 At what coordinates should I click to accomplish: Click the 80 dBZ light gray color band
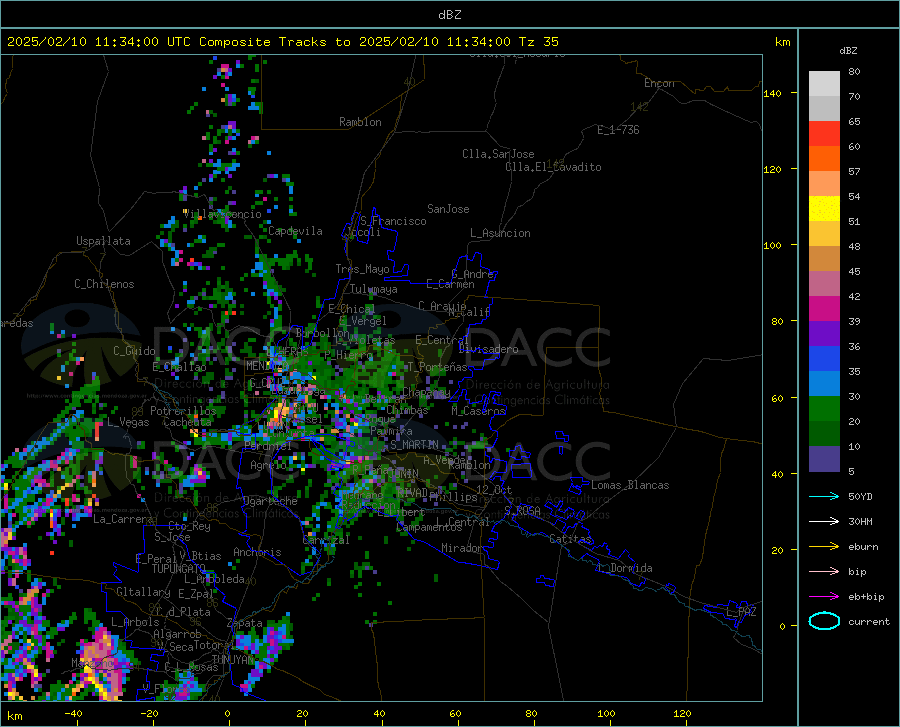click(x=824, y=84)
